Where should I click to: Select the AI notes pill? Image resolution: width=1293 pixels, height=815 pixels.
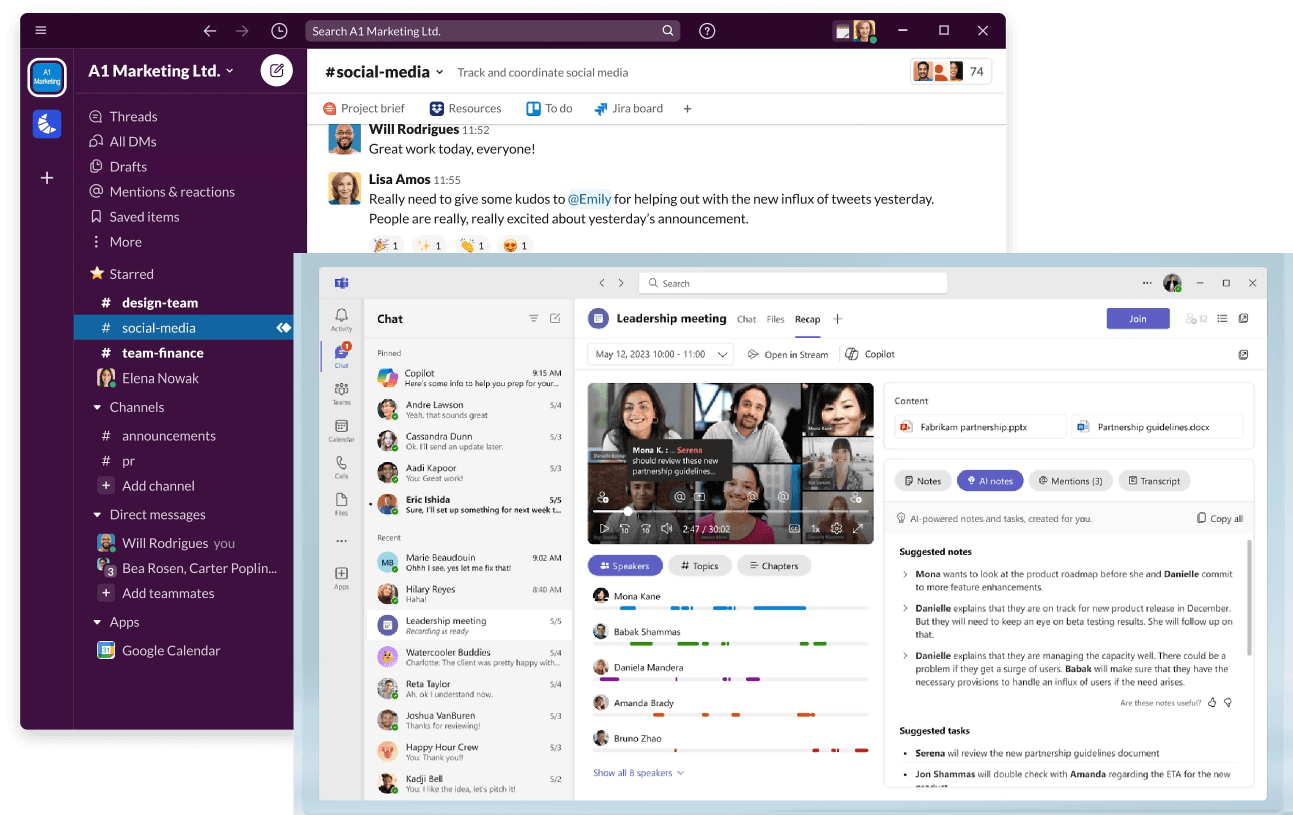click(x=989, y=481)
